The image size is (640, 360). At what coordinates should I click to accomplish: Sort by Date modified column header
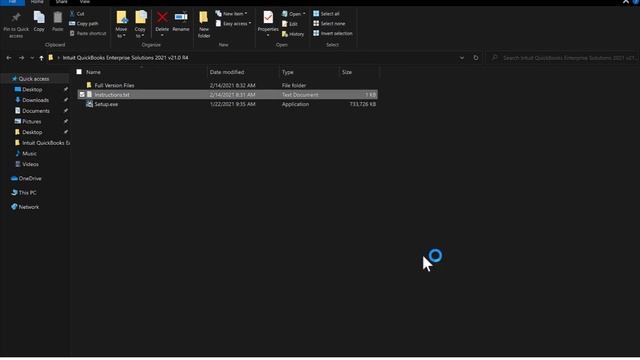pos(227,72)
